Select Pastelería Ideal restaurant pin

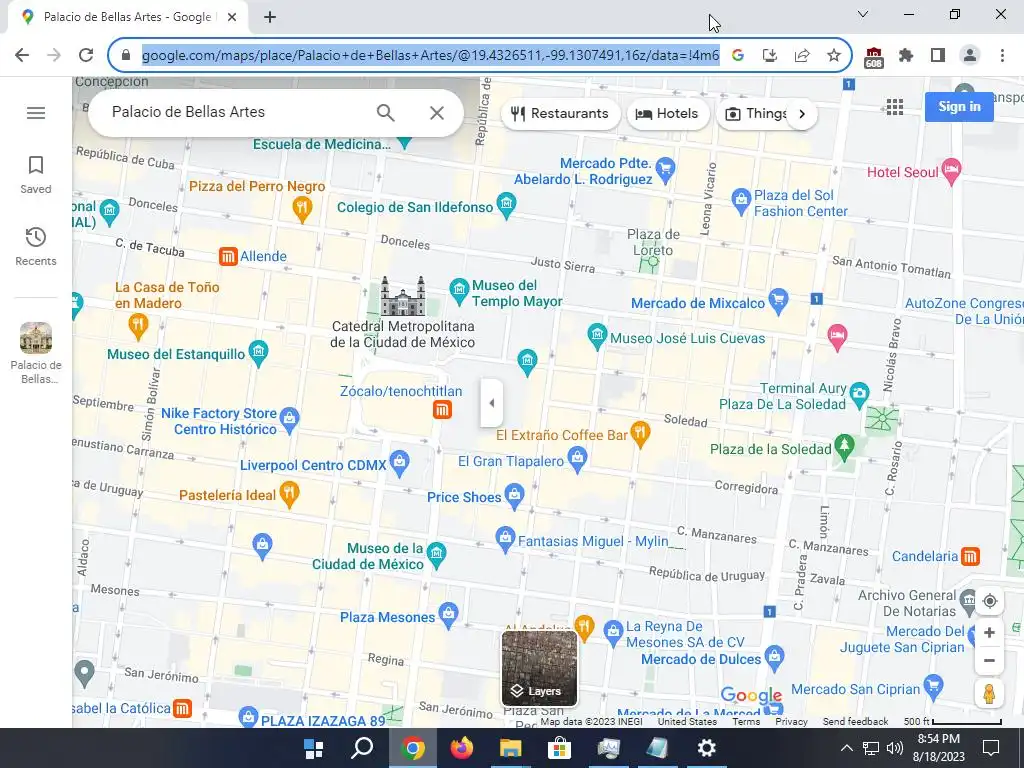click(x=289, y=495)
